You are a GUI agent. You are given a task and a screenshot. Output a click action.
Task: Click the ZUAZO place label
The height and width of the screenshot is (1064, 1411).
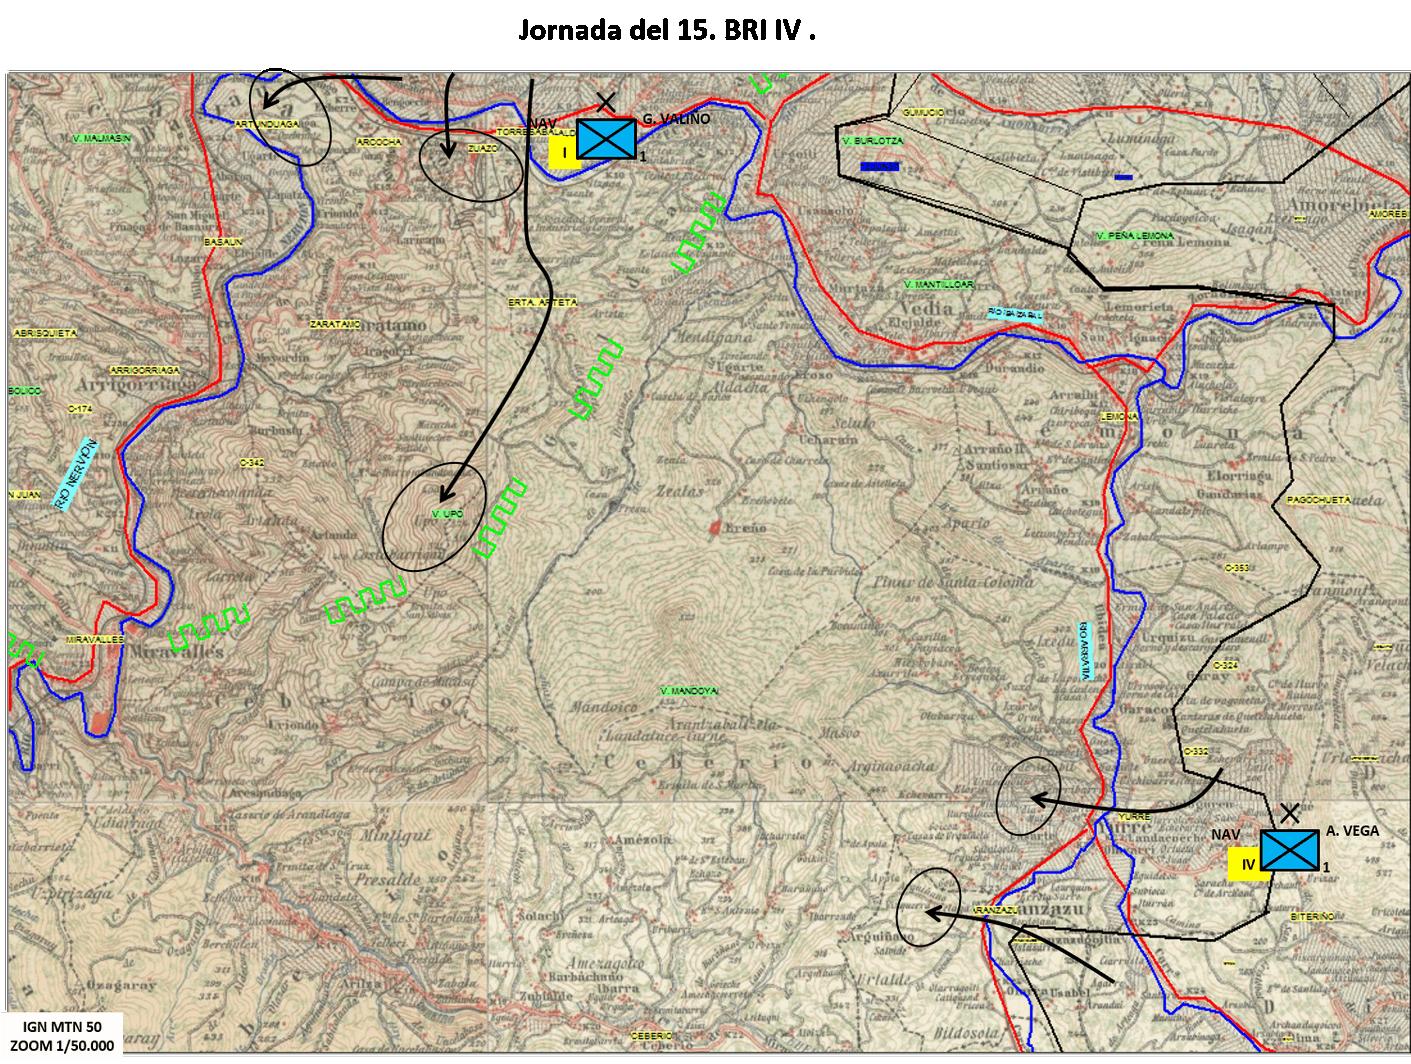482,148
